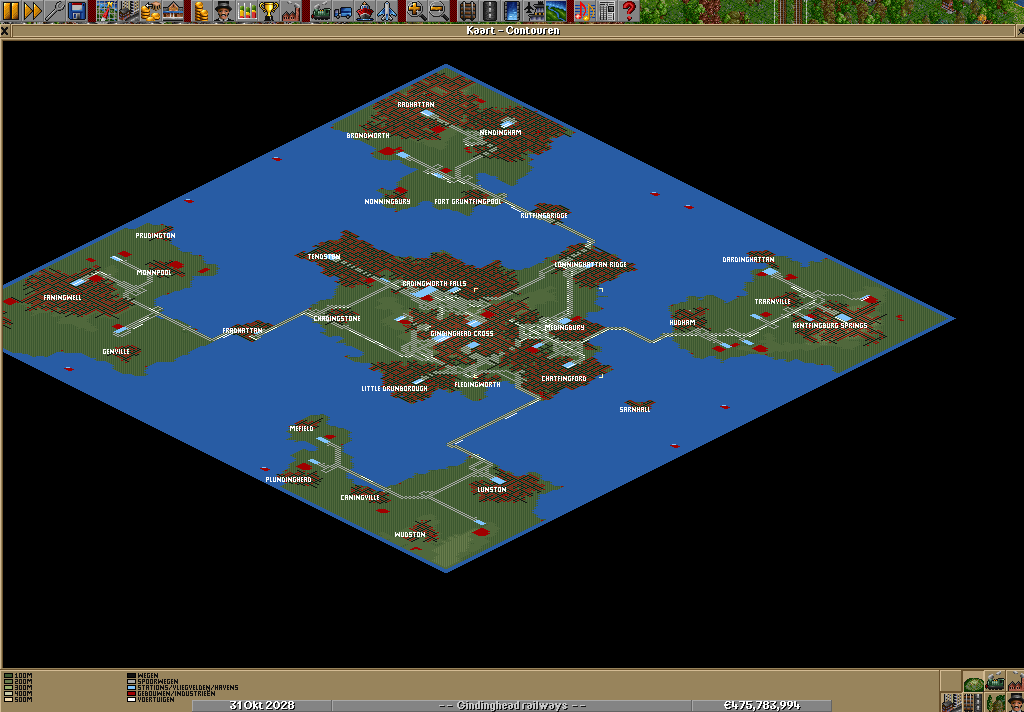Screen dimensions: 1024x712
Task: Switch the map to vegetation view
Action: pos(995,702)
